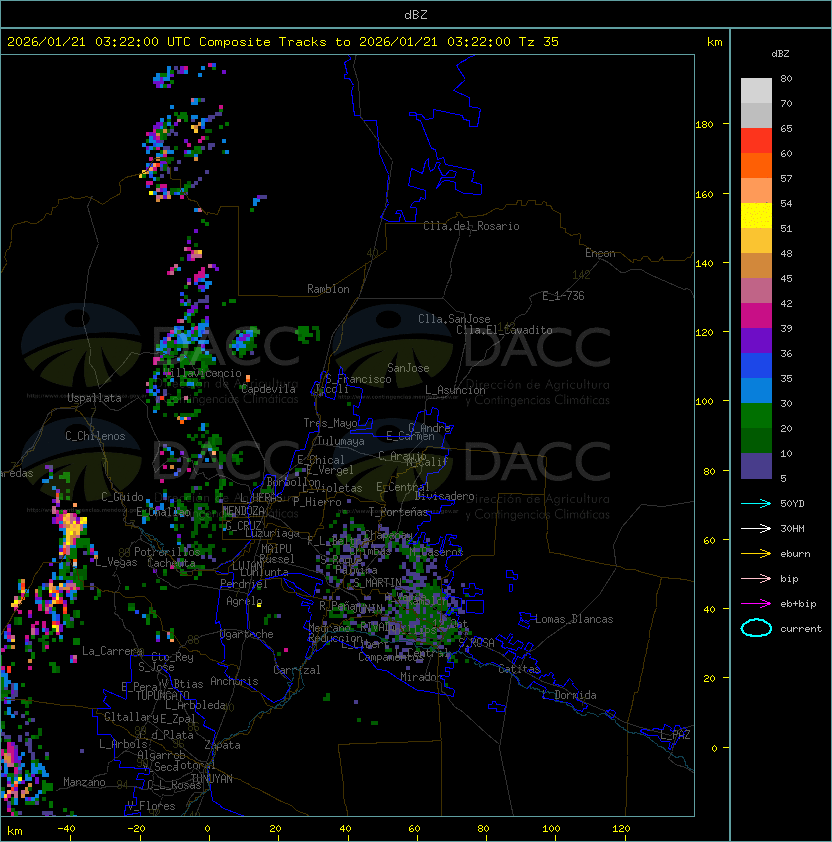Click the cyan ellipse for current track
Viewport: 832px width, 842px height.
click(756, 629)
